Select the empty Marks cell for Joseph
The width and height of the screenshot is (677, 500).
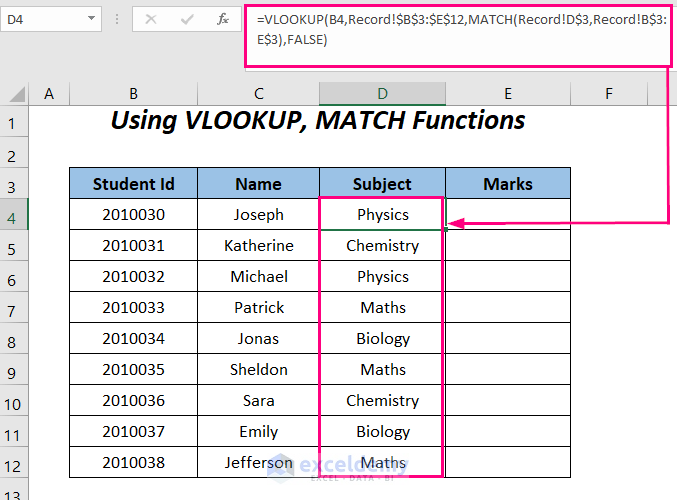[507, 214]
